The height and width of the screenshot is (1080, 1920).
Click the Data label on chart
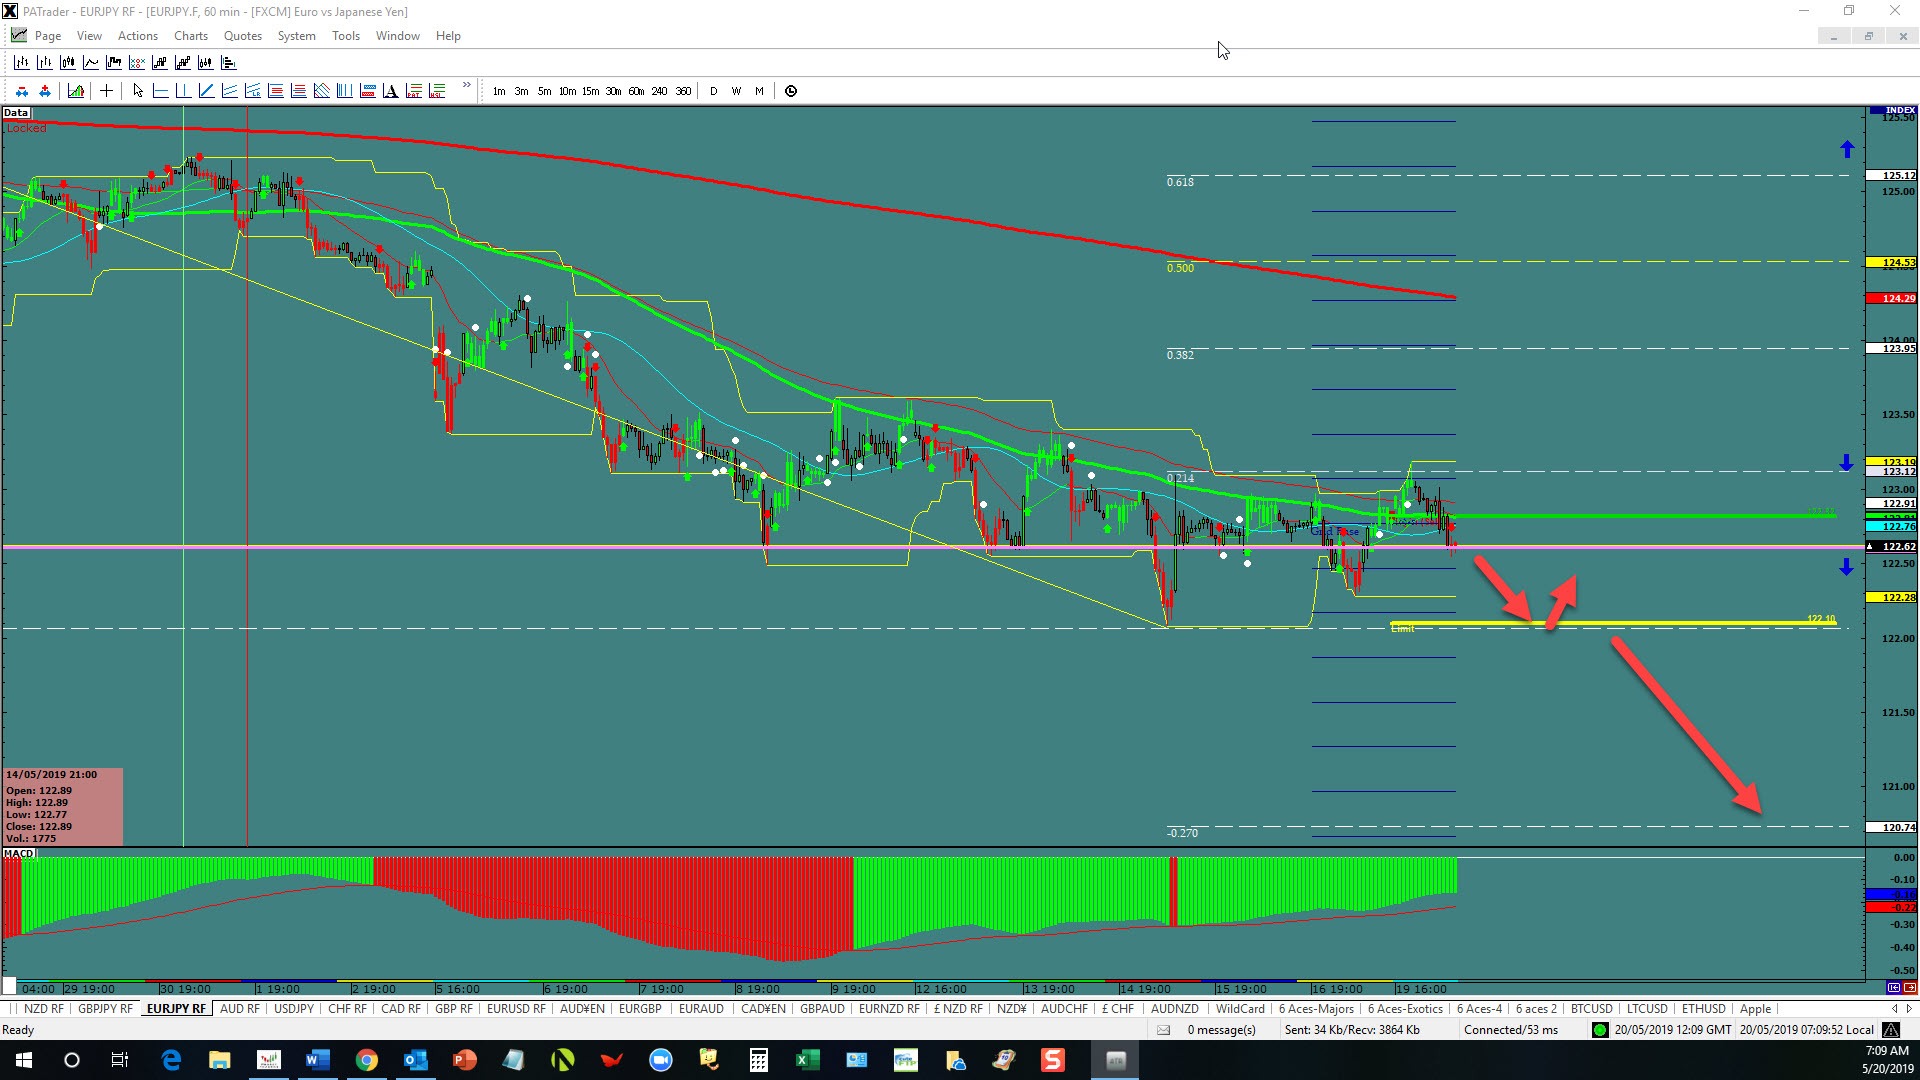click(x=16, y=113)
